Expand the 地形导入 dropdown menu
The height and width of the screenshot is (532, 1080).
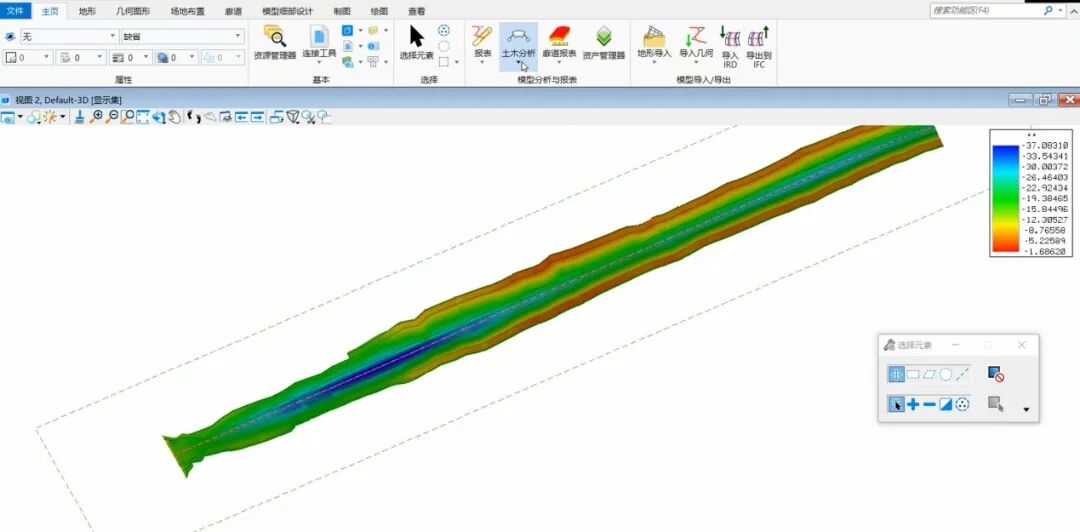(654, 63)
